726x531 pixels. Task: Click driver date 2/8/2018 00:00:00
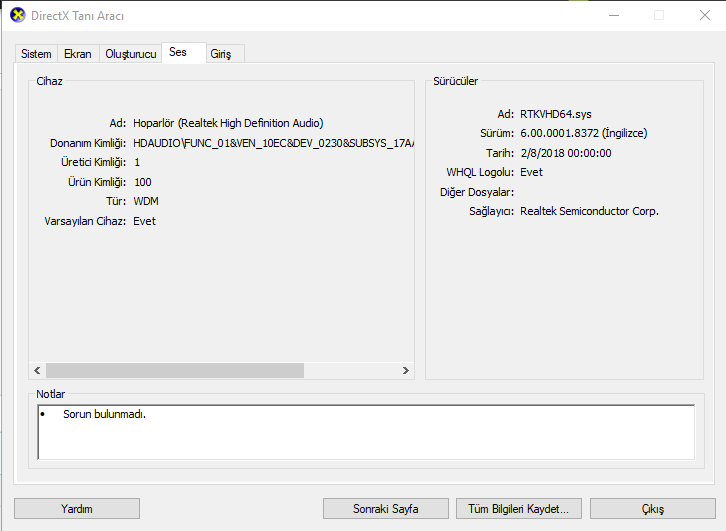pos(566,153)
